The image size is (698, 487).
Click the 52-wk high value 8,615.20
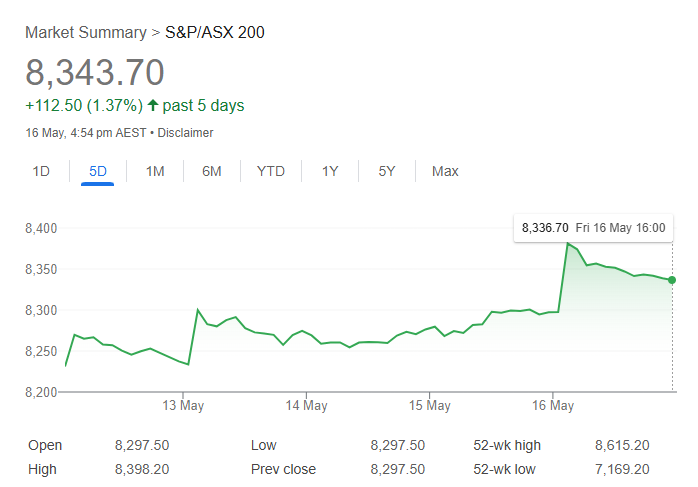[622, 445]
